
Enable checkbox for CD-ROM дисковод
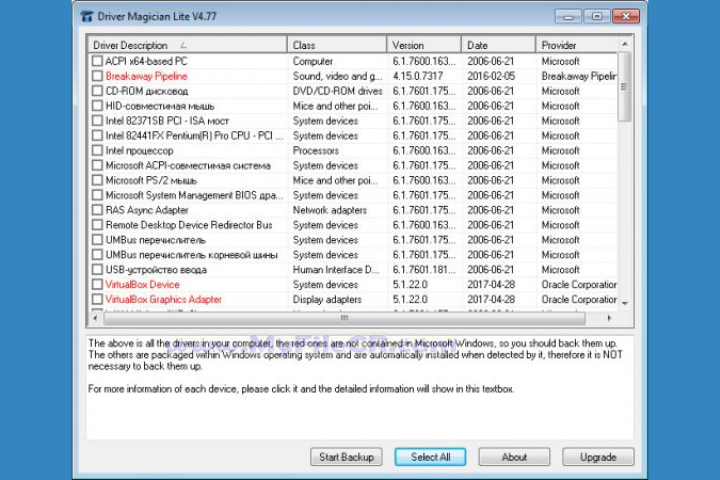97,91
